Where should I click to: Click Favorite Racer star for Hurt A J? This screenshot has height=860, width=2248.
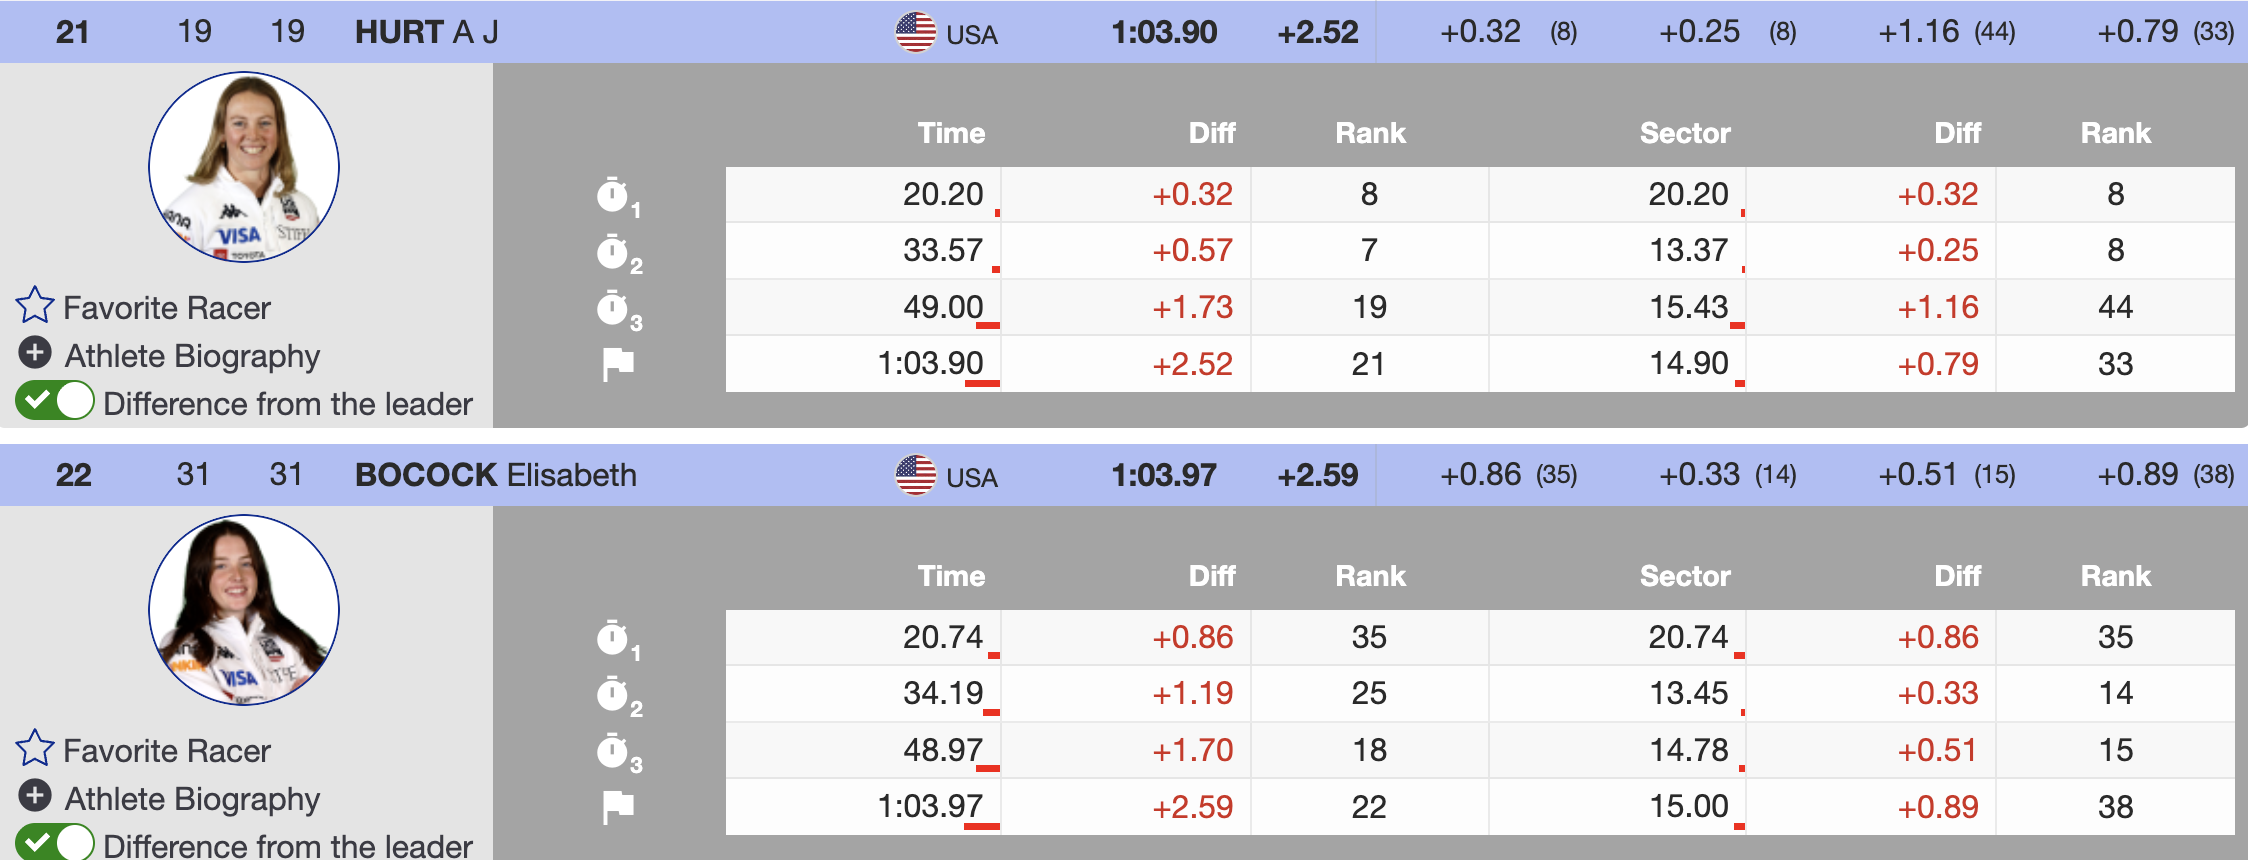click(35, 306)
